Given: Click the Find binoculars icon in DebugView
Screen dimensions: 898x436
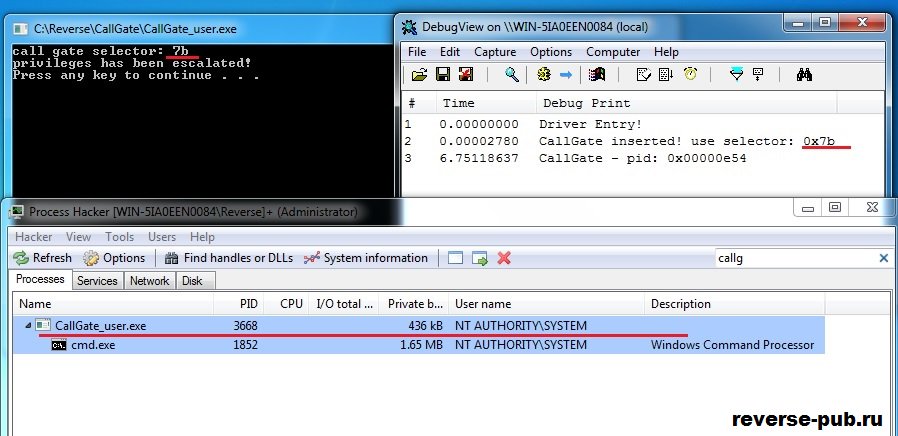Looking at the screenshot, I should (804, 74).
